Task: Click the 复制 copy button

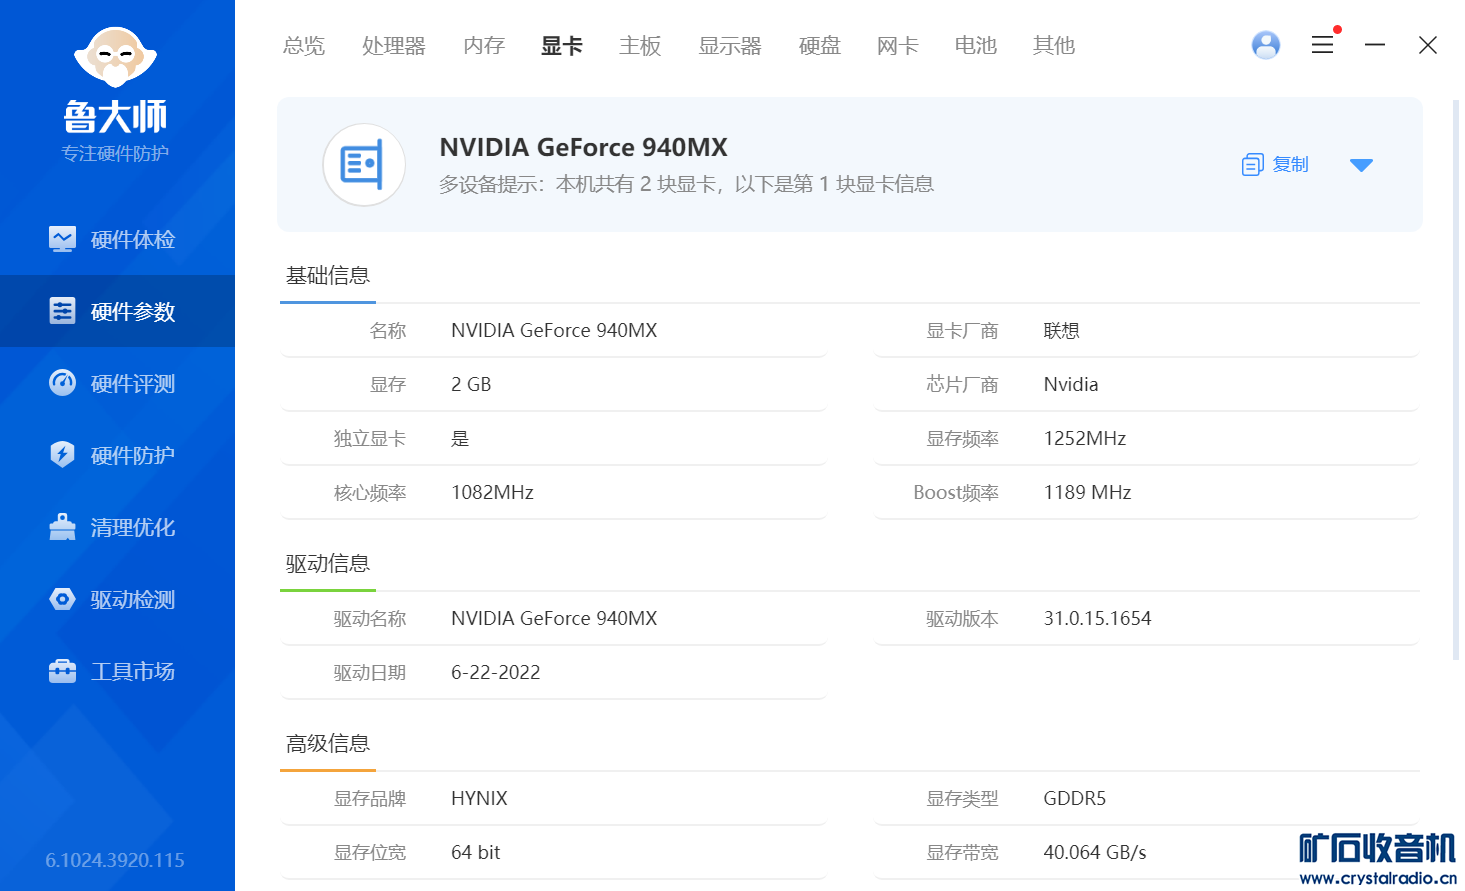Action: [x=1276, y=165]
